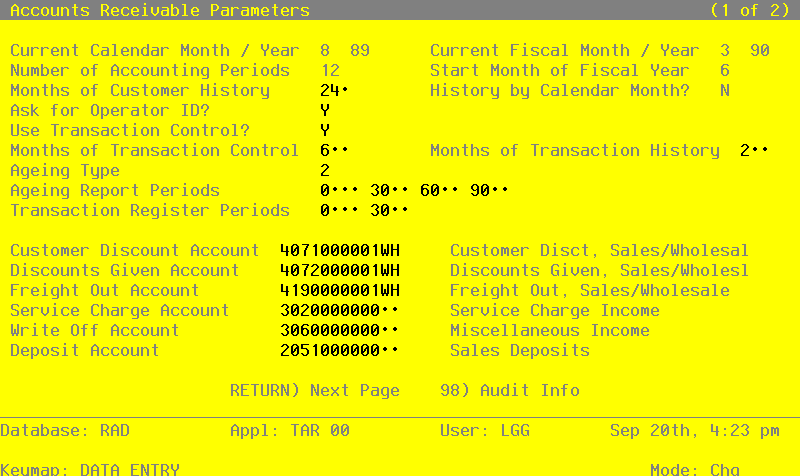Click the Current Fiscal Month value 3

(x=725, y=50)
